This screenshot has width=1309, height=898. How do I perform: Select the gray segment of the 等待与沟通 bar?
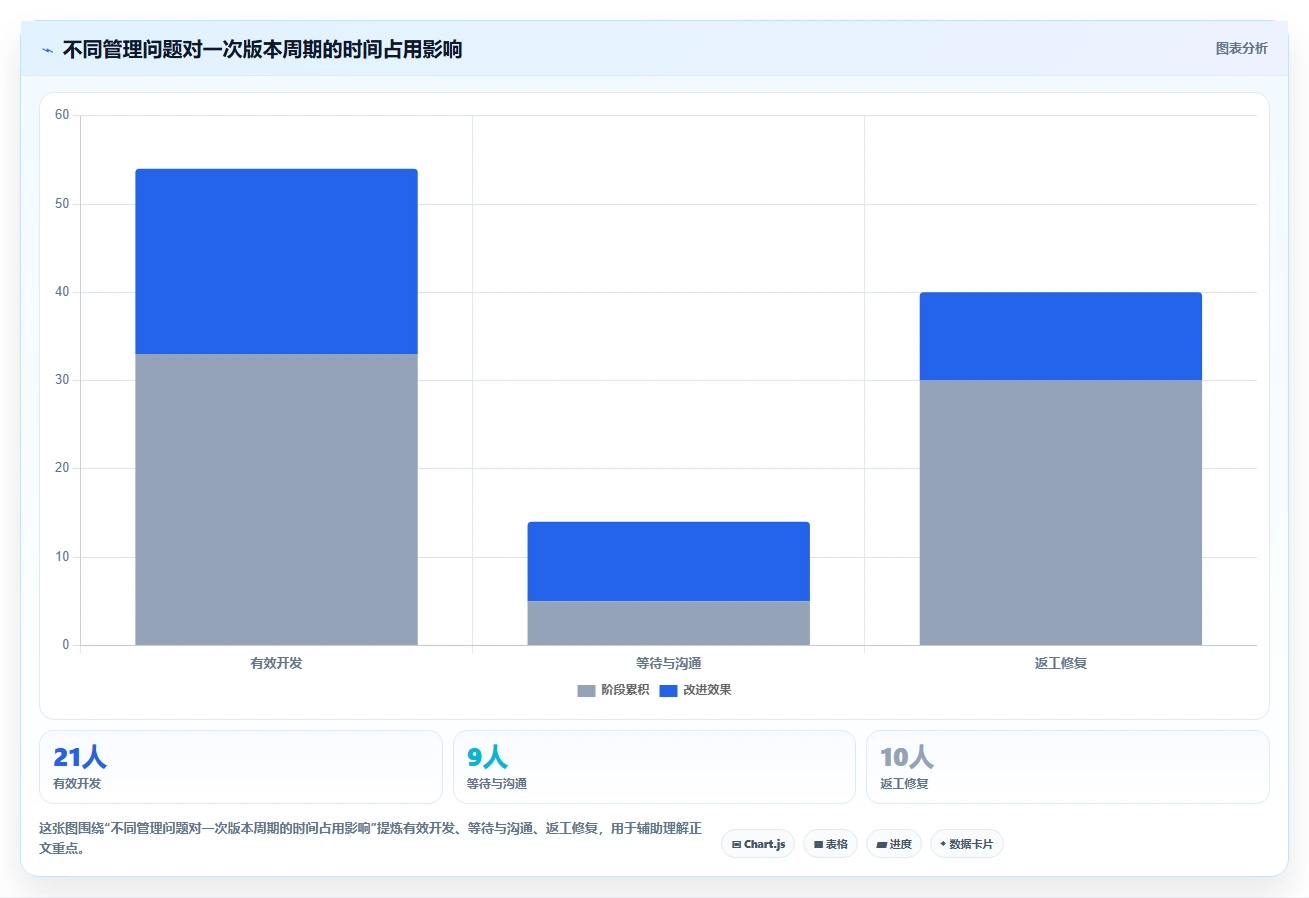tap(668, 623)
